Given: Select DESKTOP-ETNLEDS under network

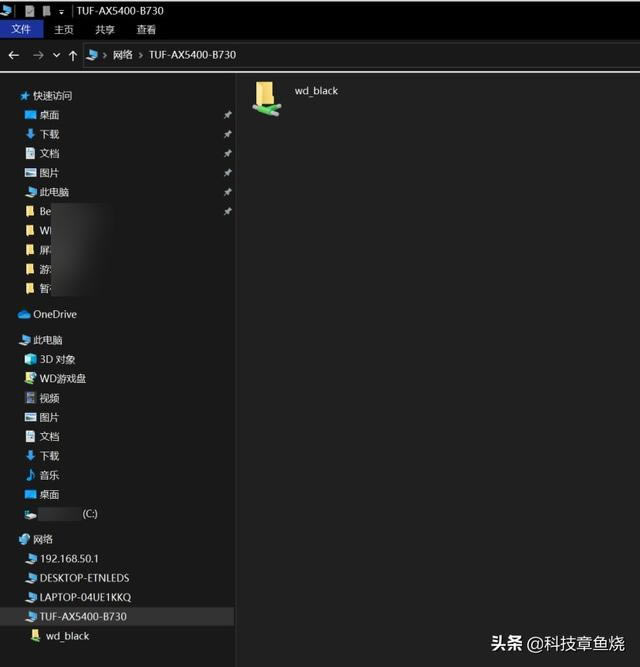Looking at the screenshot, I should (84, 578).
